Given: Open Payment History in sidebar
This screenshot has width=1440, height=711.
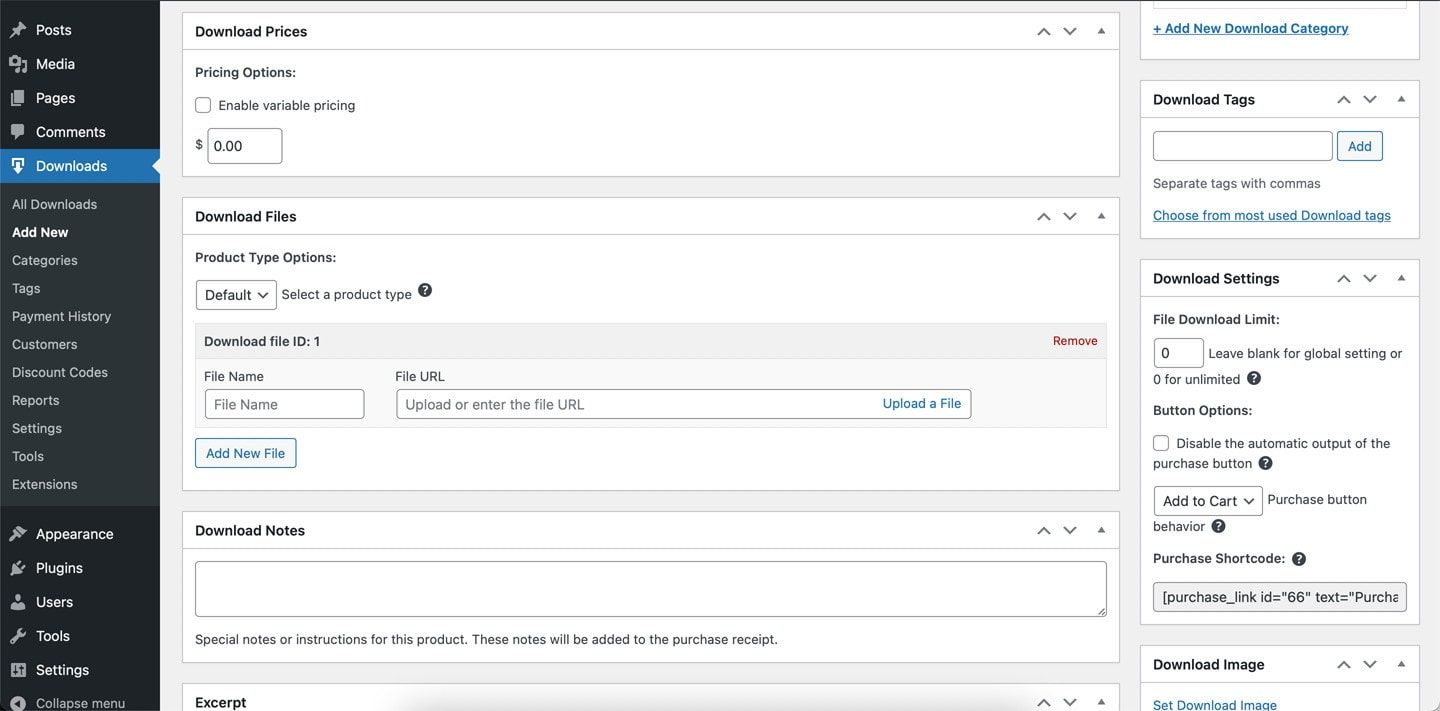Looking at the screenshot, I should click(61, 316).
